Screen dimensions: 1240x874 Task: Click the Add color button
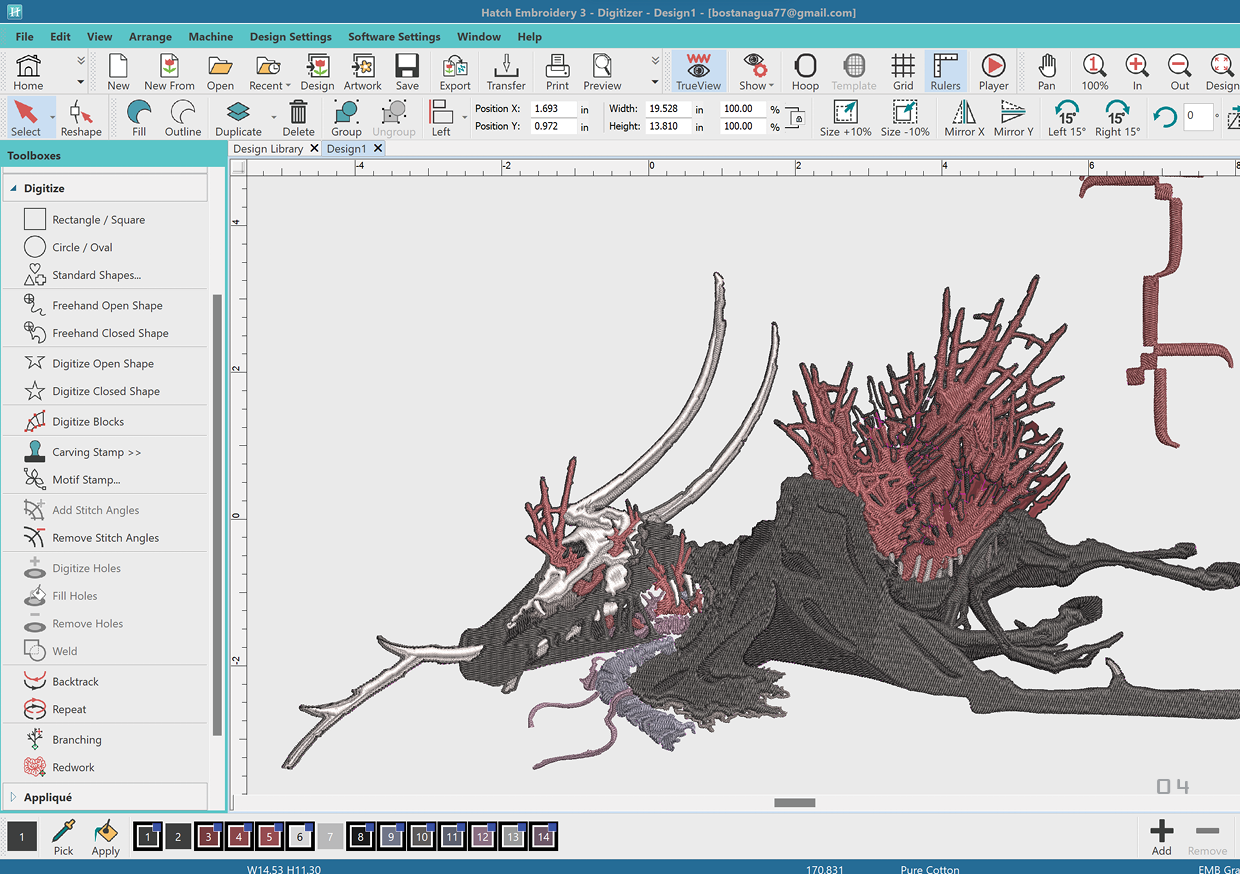1161,836
